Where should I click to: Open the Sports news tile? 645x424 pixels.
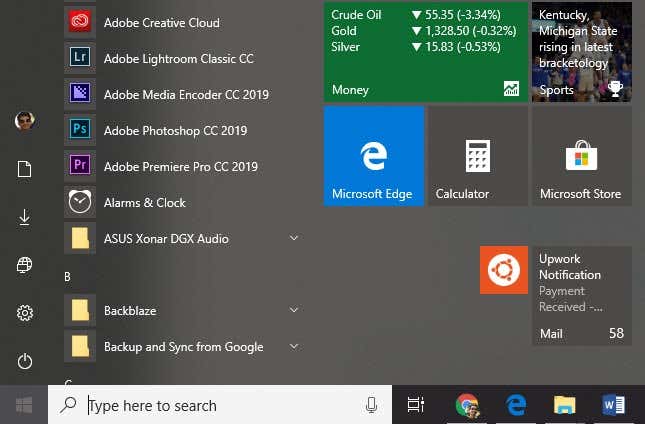tap(580, 52)
